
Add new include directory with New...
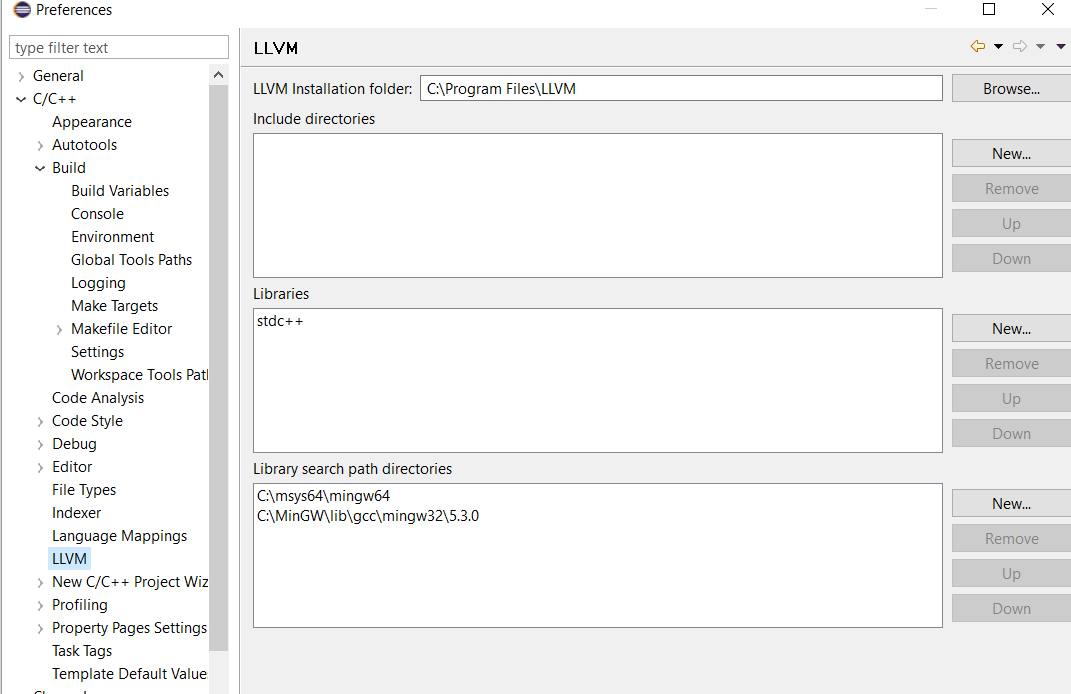[1011, 154]
